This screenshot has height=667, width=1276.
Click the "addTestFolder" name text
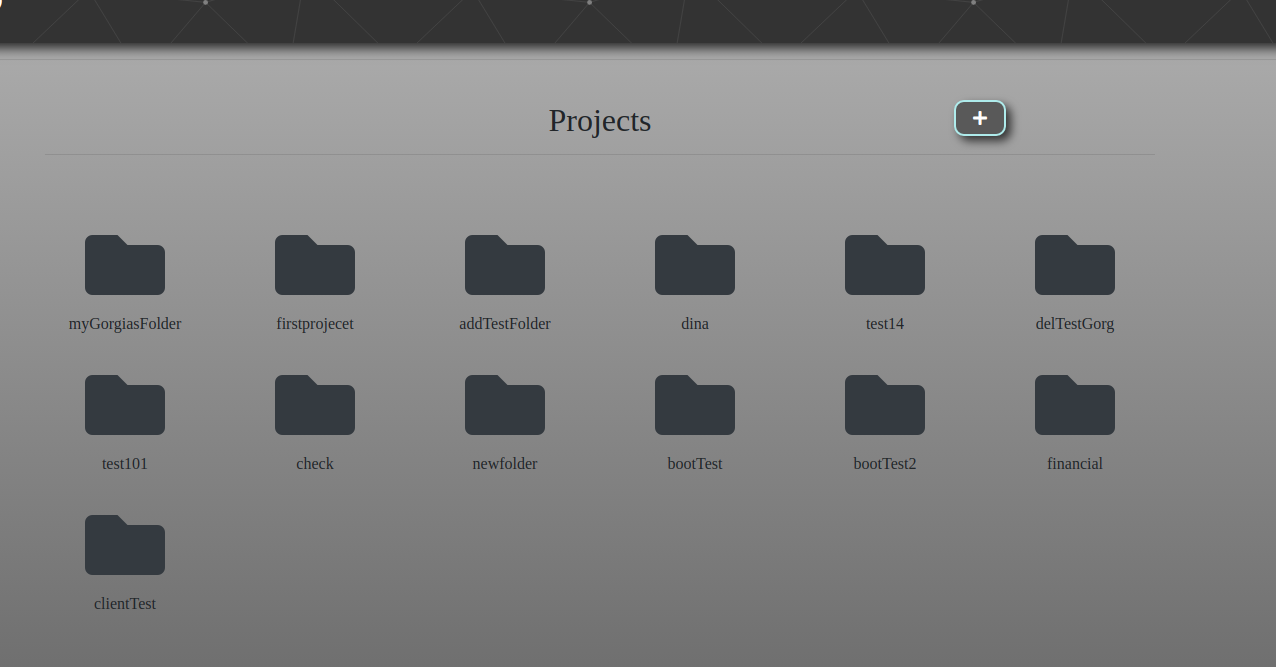tap(505, 324)
